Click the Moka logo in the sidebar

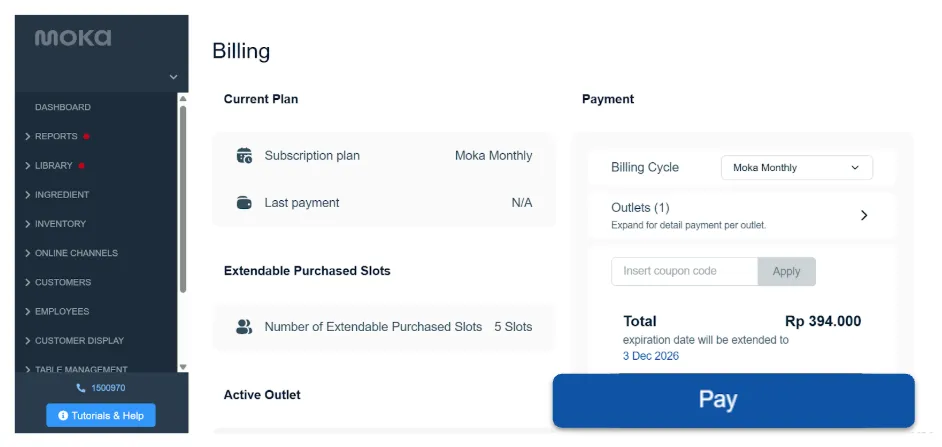pyautogui.click(x=73, y=38)
